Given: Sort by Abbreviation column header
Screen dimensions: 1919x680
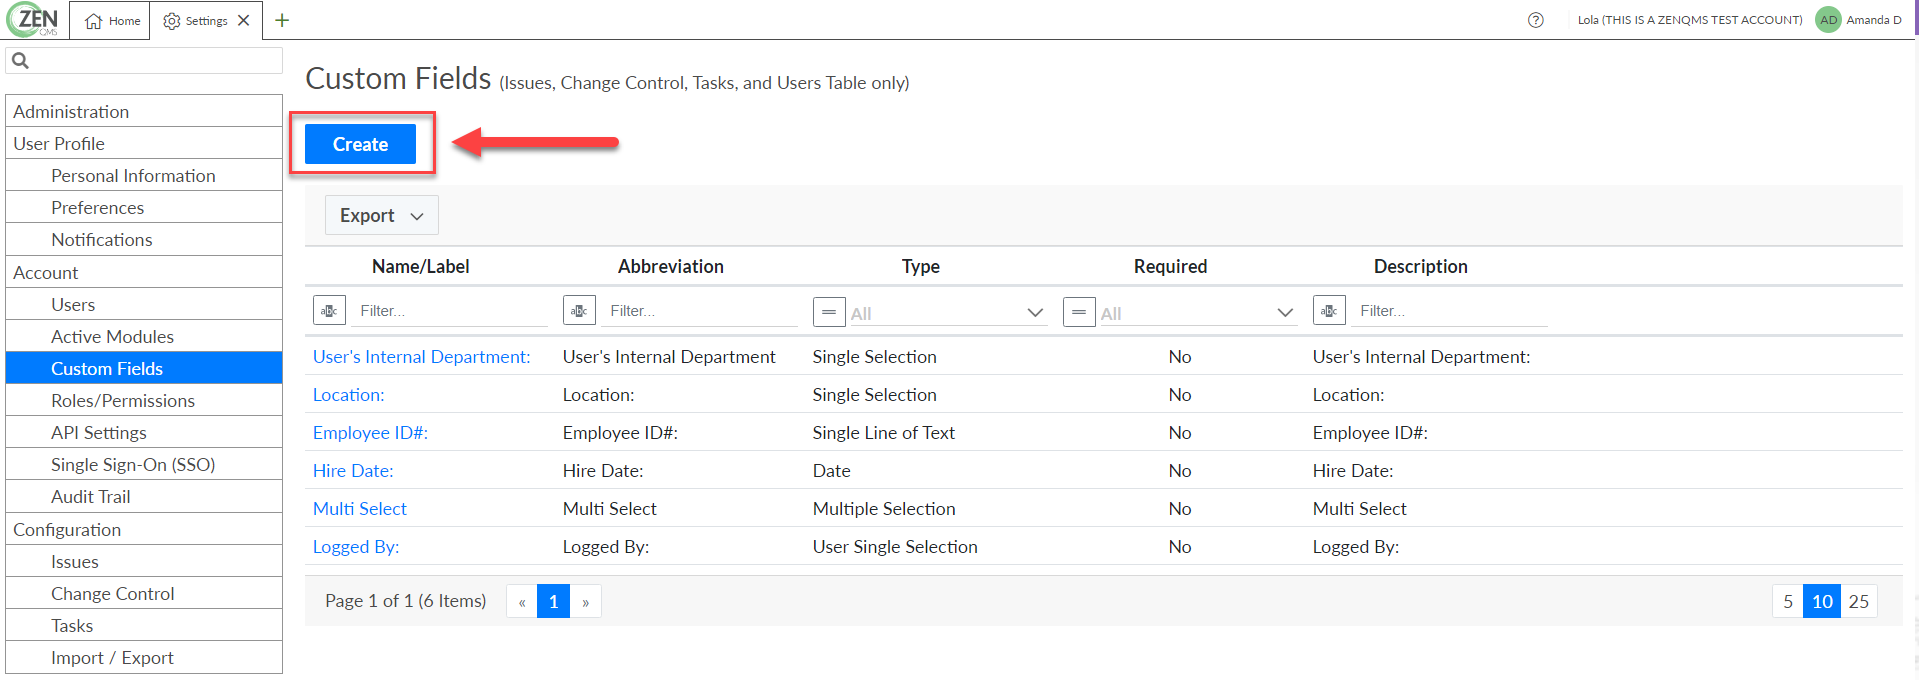Looking at the screenshot, I should coord(671,267).
